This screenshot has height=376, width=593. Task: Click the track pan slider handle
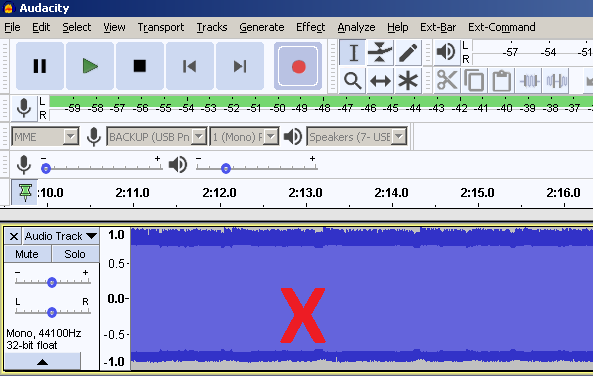[52, 312]
